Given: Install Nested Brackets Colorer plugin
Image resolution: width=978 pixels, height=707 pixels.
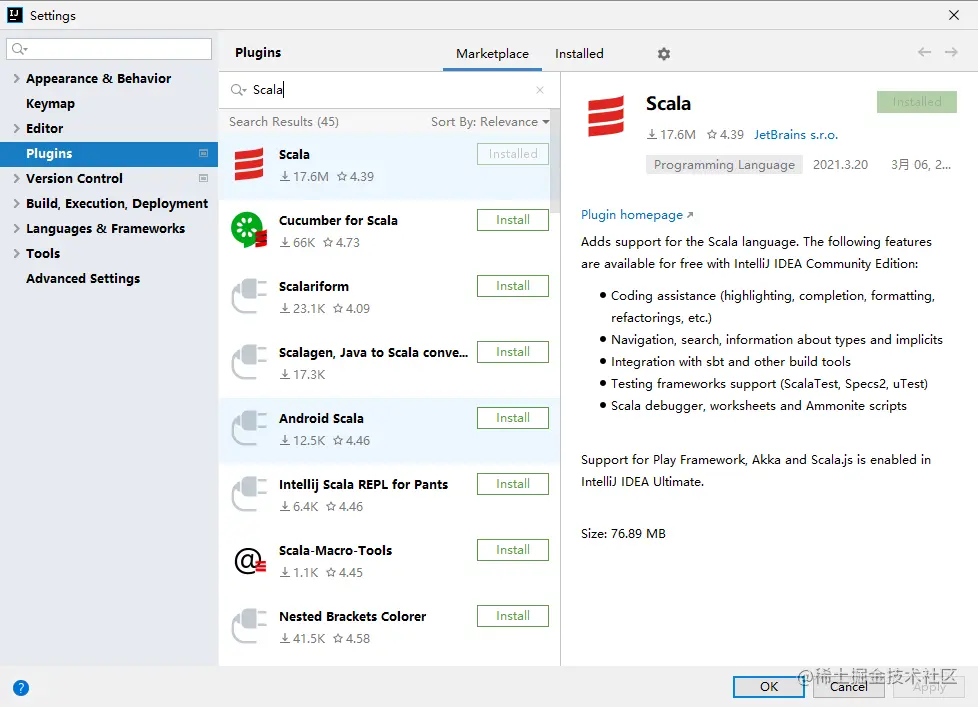Looking at the screenshot, I should coord(513,617).
